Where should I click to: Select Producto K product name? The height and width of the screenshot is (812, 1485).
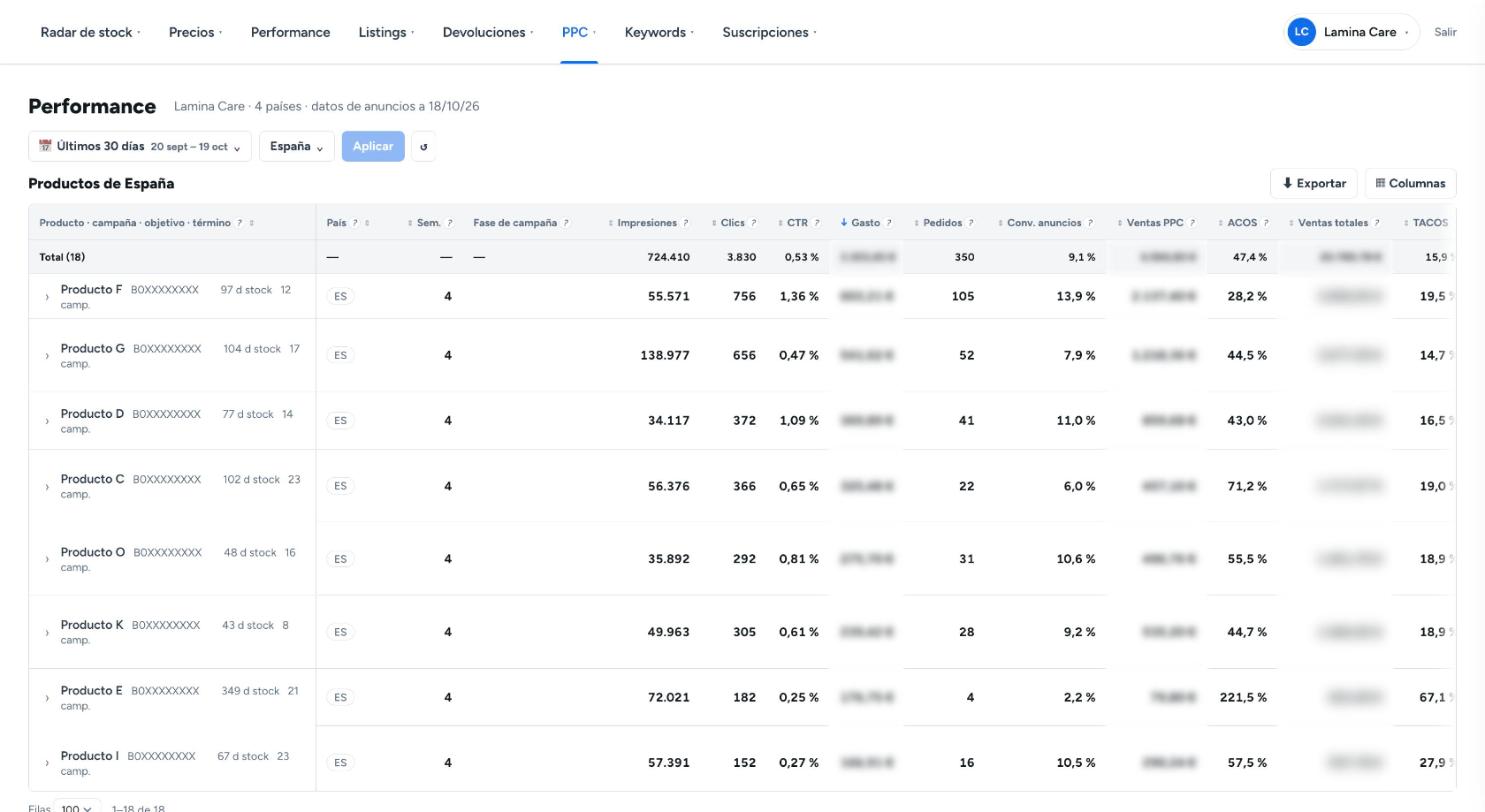92,625
